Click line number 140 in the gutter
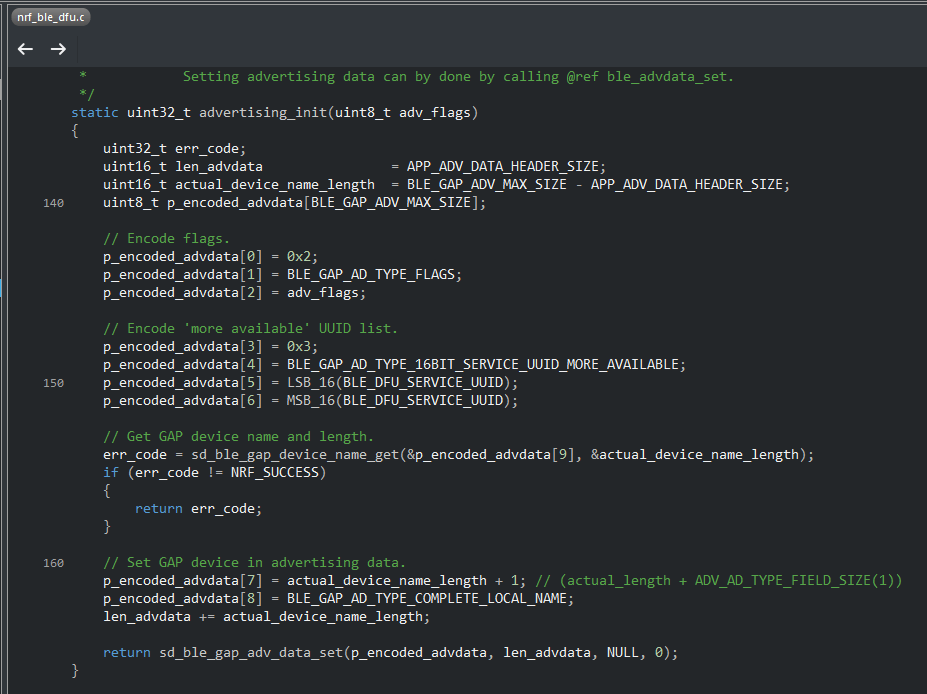927x694 pixels. (53, 203)
